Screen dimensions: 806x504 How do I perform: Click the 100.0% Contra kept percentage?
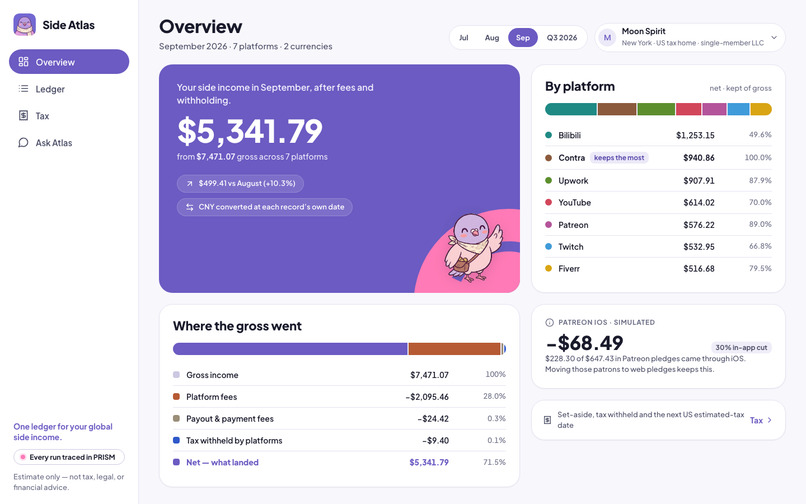point(758,157)
